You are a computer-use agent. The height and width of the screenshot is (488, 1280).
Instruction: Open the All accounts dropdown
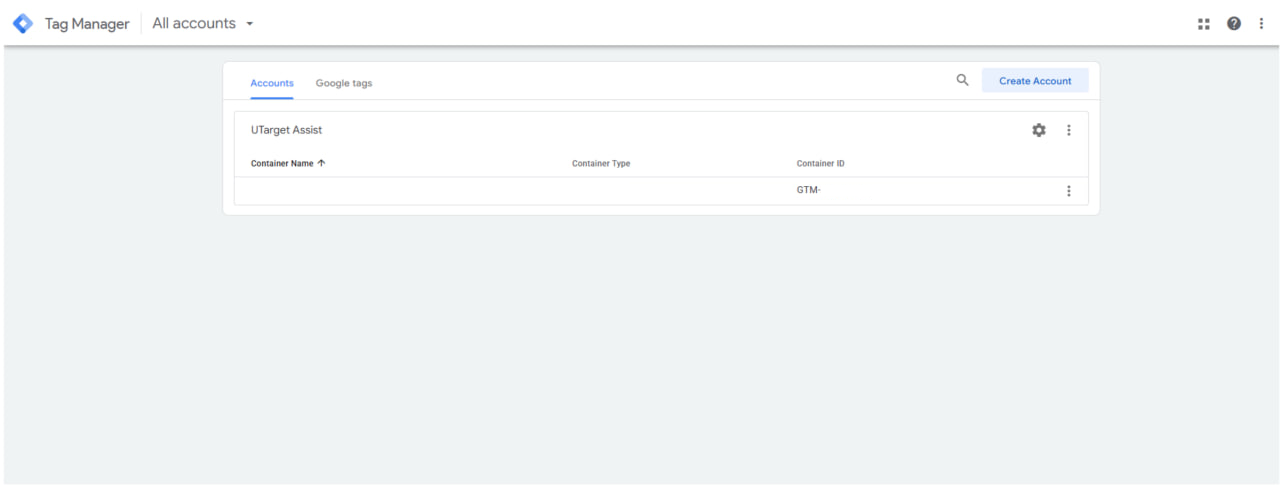pos(203,23)
